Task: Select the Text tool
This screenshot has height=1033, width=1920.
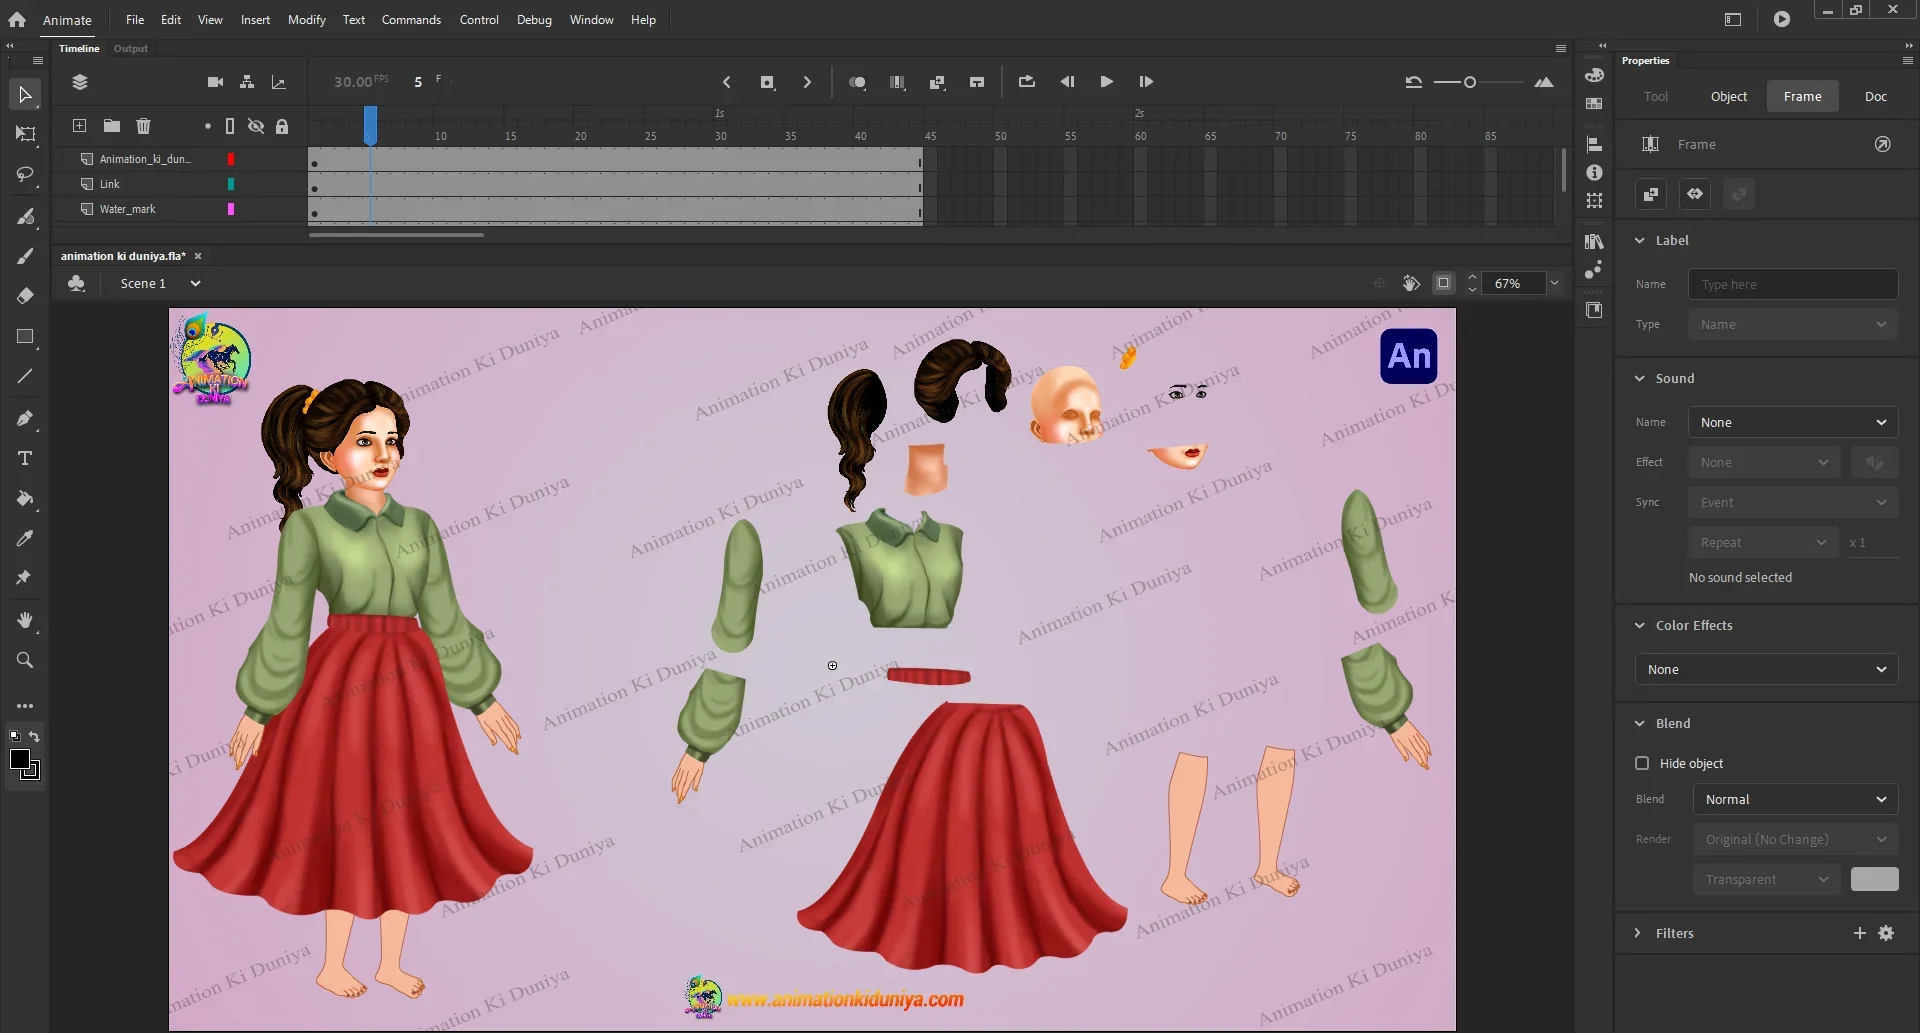Action: (x=25, y=458)
